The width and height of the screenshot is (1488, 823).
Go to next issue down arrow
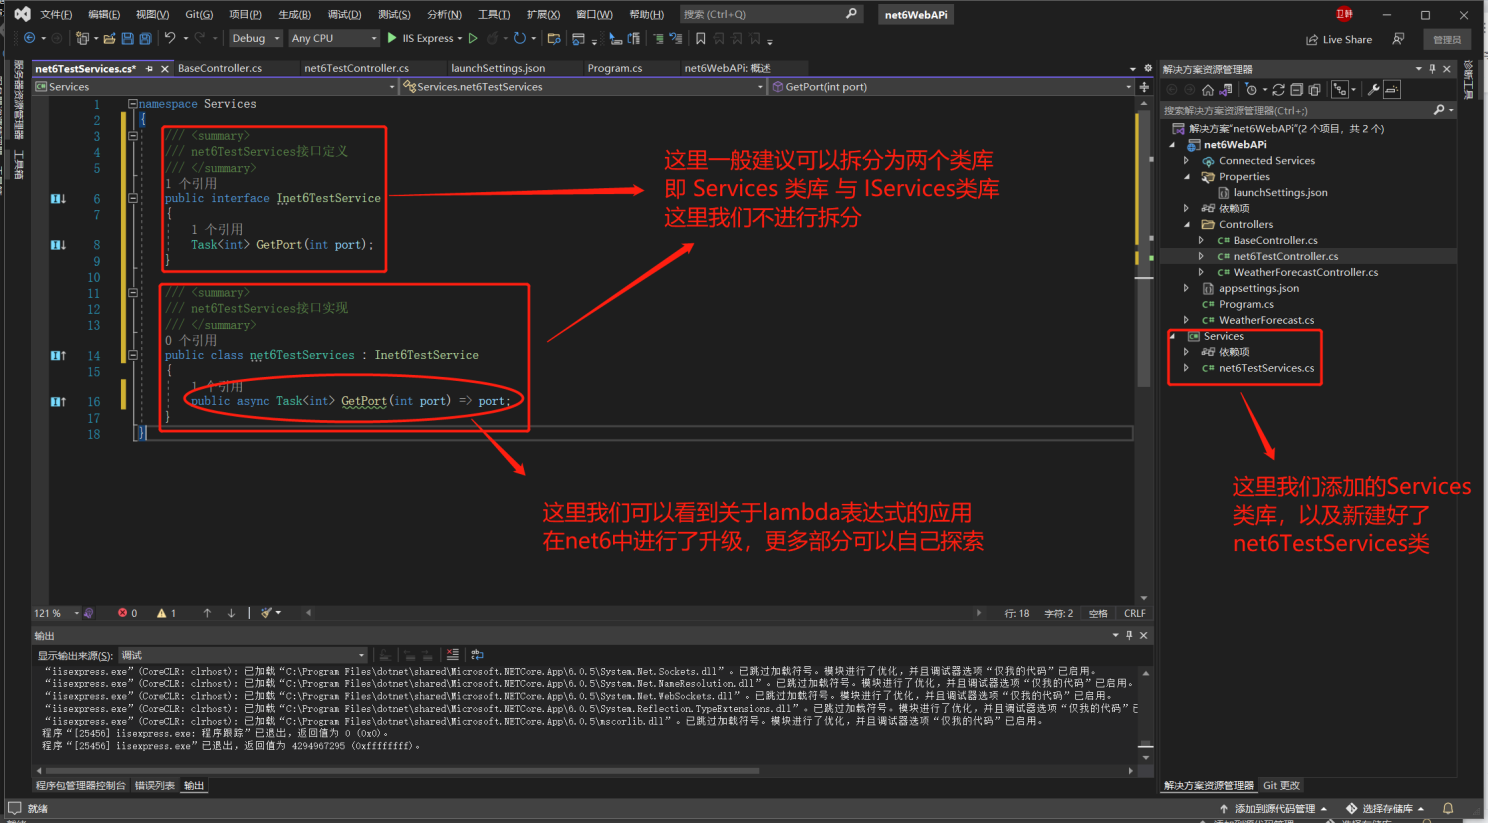coord(231,613)
